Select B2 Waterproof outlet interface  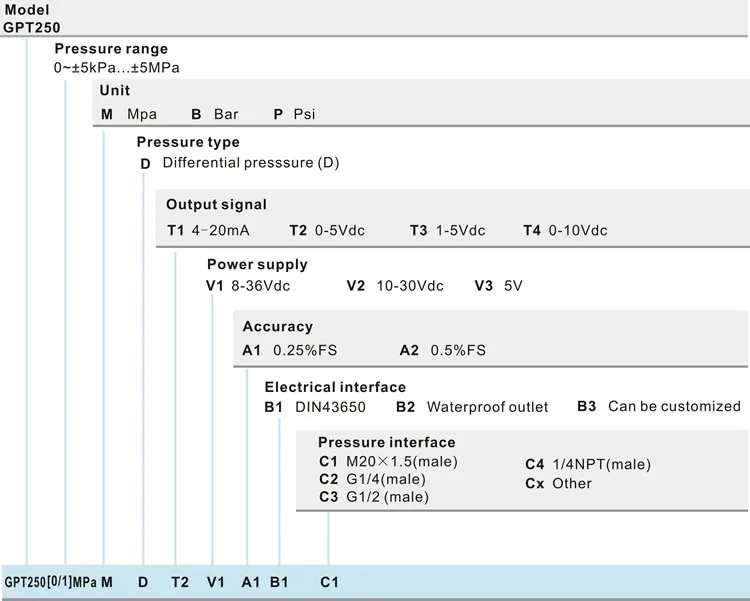(472, 407)
